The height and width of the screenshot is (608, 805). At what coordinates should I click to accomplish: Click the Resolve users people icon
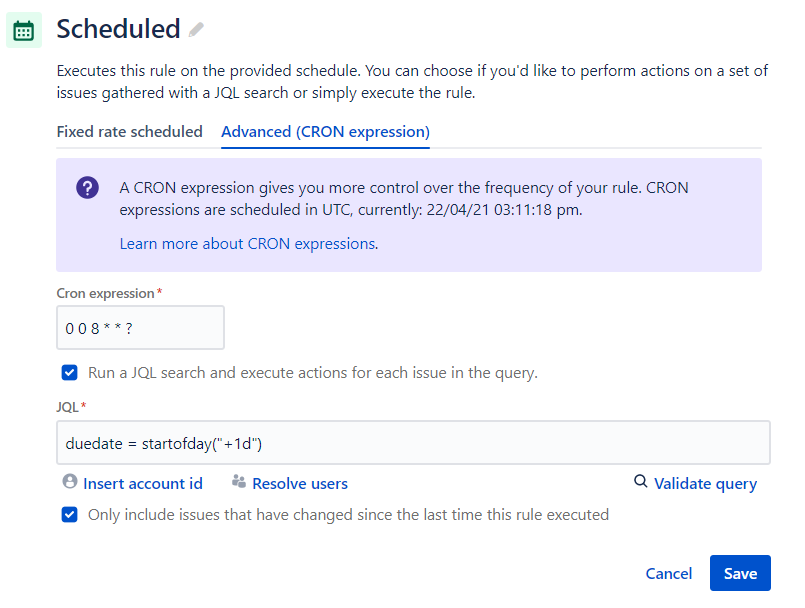click(239, 482)
